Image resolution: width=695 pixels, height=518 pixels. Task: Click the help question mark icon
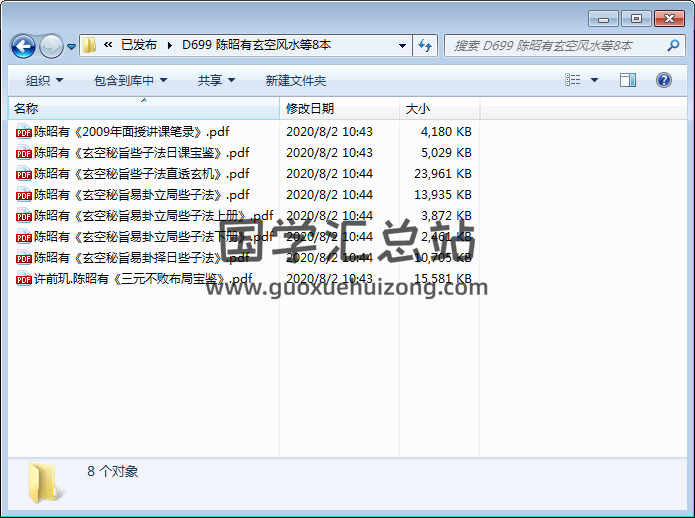coord(664,80)
